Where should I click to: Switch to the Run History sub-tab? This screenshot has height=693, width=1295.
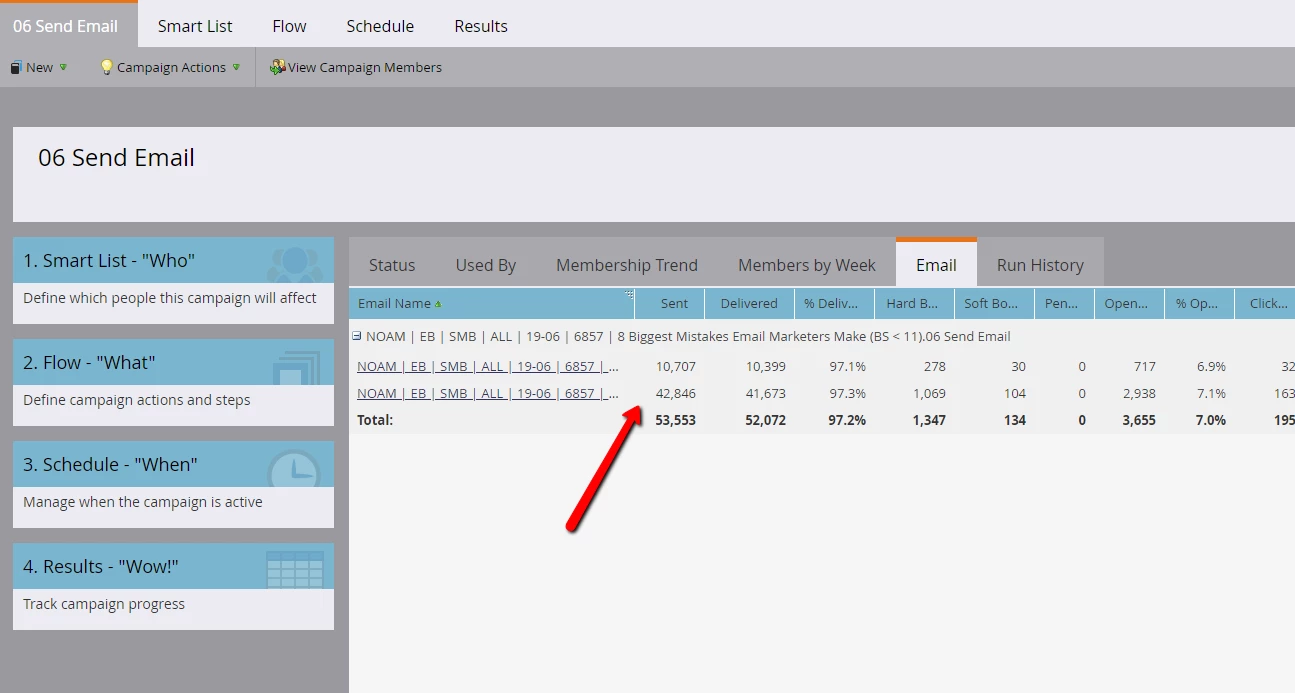coord(1040,265)
